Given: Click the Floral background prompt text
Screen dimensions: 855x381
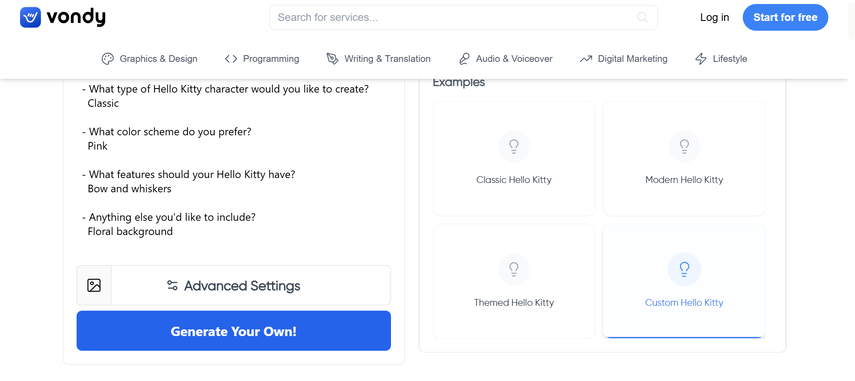Looking at the screenshot, I should pyautogui.click(x=130, y=232).
